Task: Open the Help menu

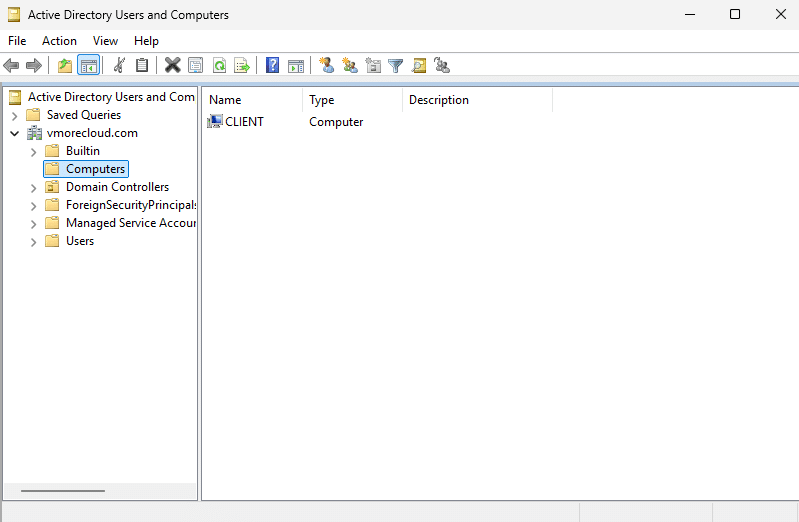Action: click(x=146, y=41)
